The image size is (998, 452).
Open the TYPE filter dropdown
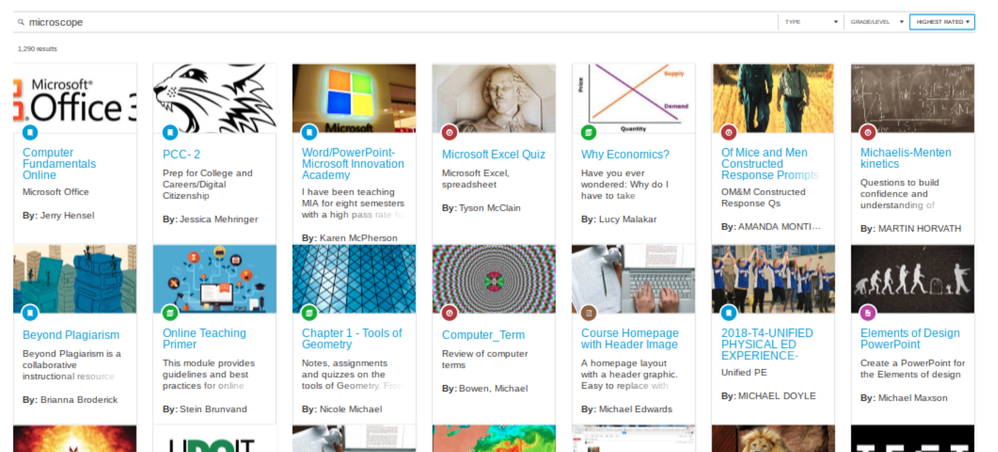pos(811,22)
